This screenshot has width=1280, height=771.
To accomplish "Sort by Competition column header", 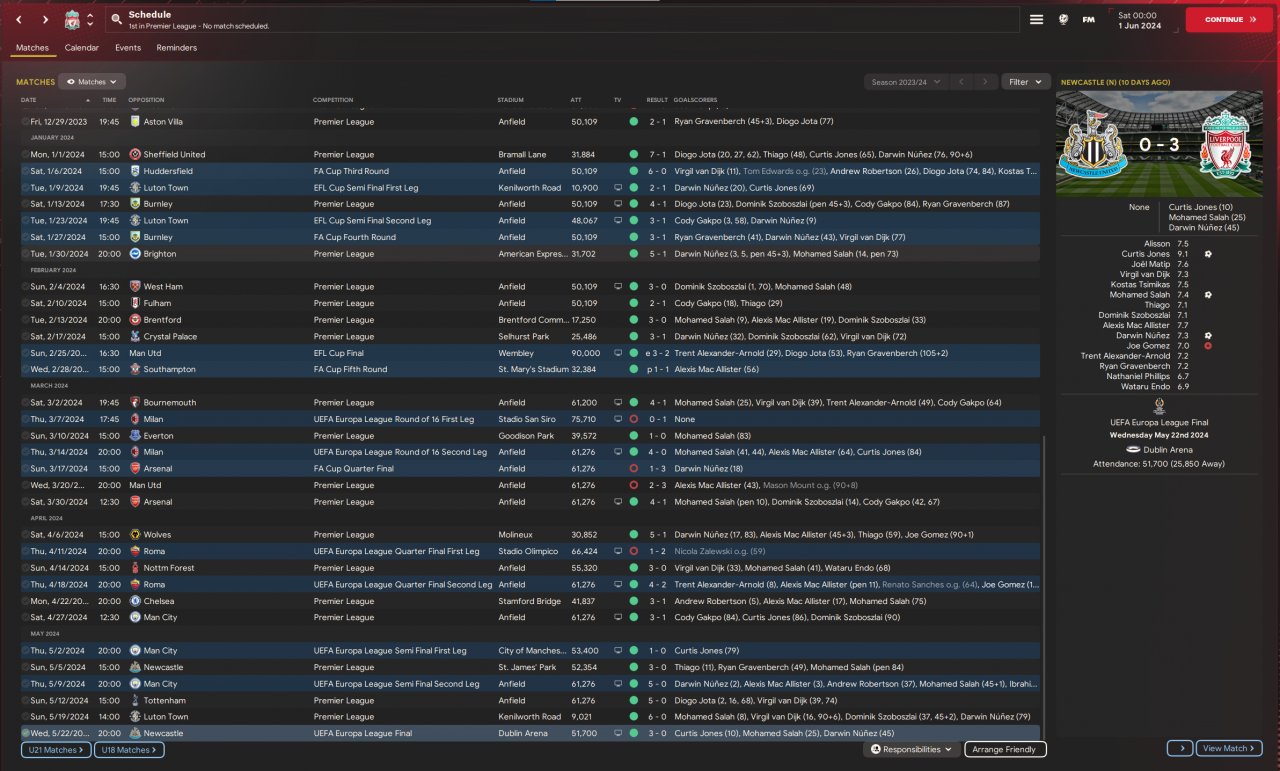I will coord(333,100).
